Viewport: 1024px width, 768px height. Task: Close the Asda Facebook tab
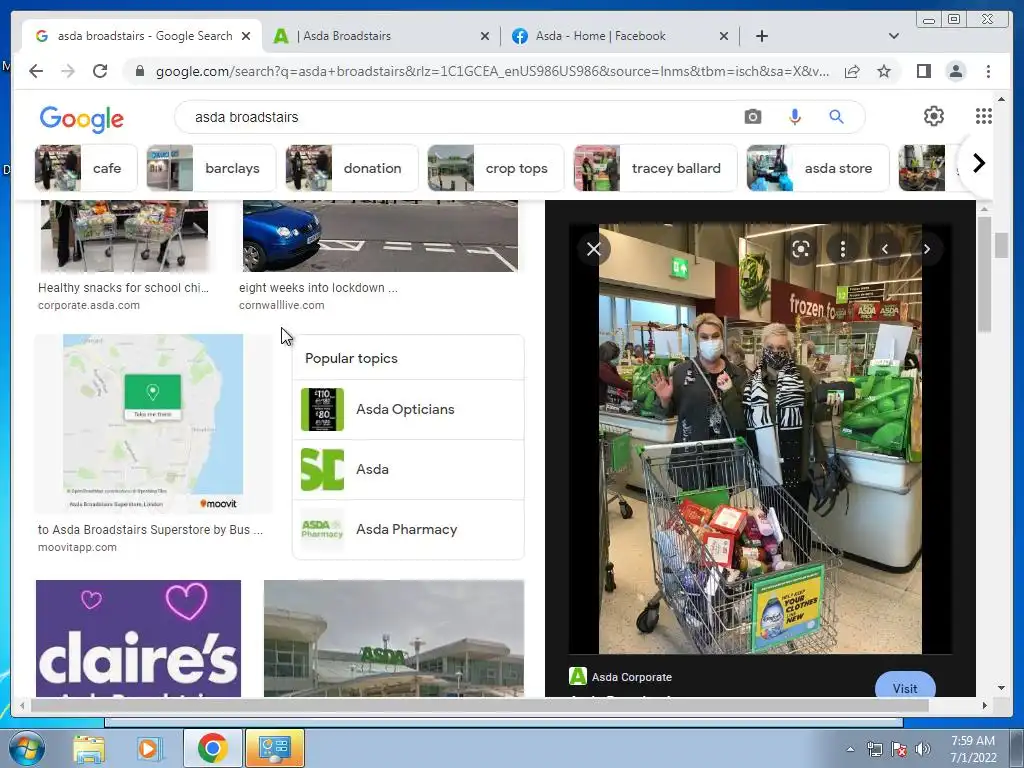point(724,36)
